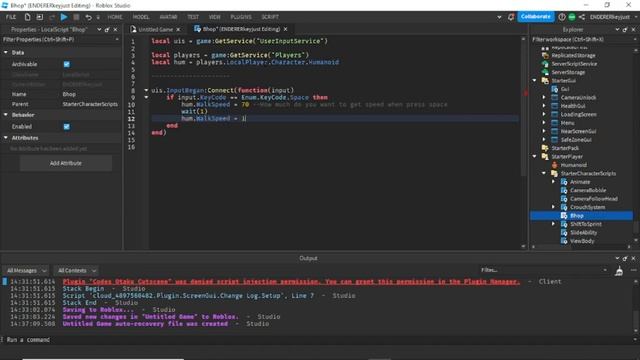Clear output with the broom icon
The image size is (640, 360).
coord(619,271)
